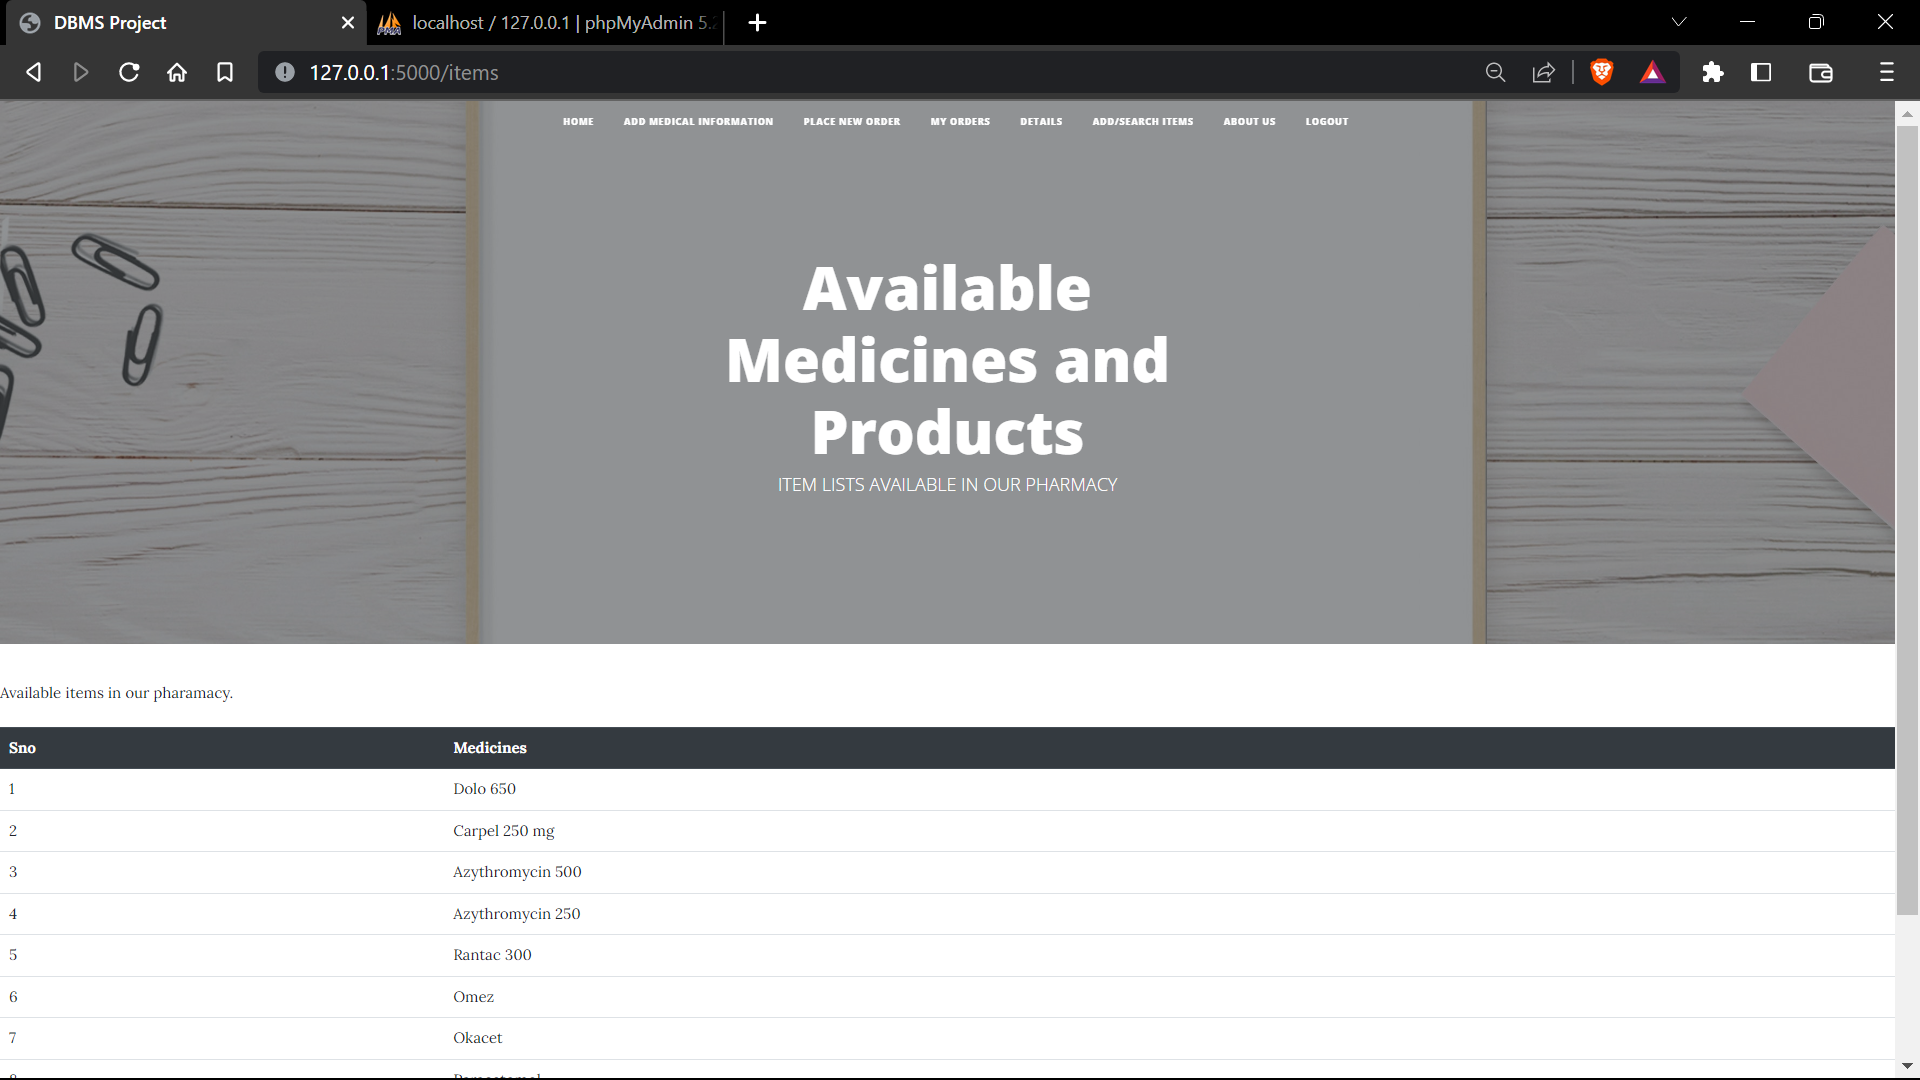Bookmark this page
The height and width of the screenshot is (1080, 1920).
(x=225, y=72)
